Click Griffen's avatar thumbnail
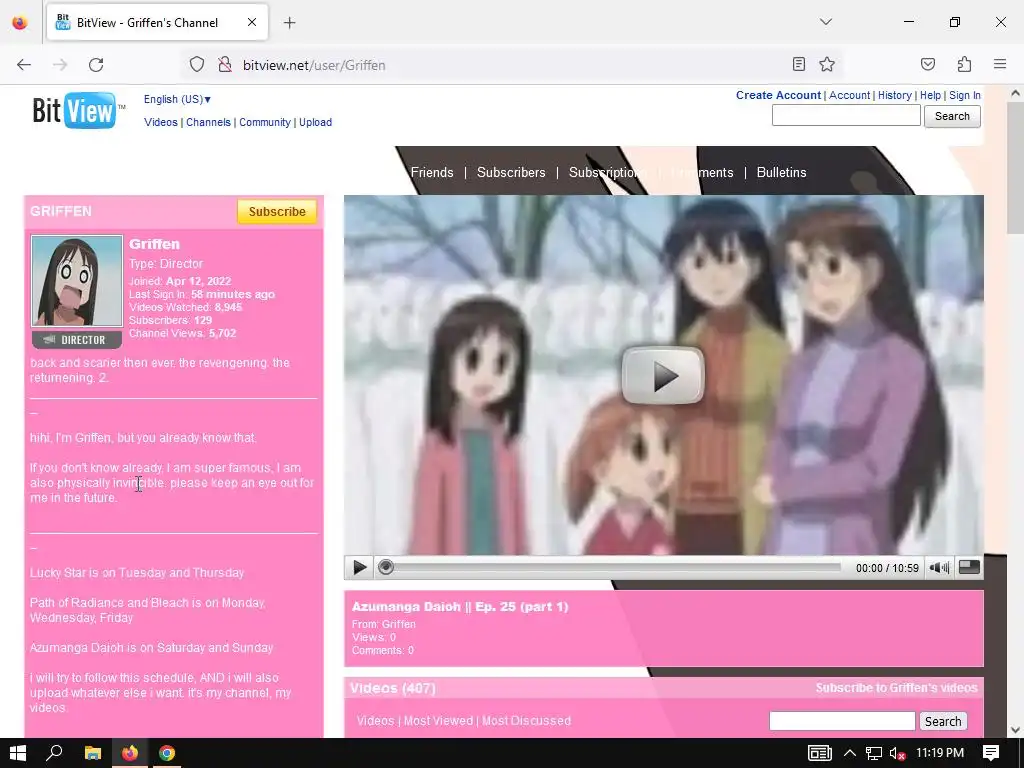The width and height of the screenshot is (1024, 768). (77, 281)
